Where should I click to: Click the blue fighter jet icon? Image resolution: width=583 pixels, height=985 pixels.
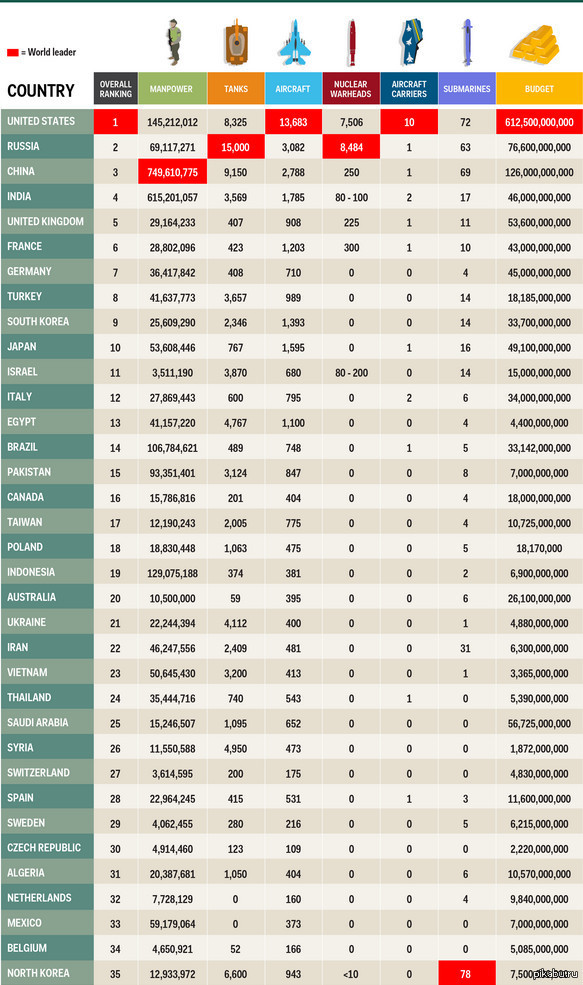pos(294,43)
